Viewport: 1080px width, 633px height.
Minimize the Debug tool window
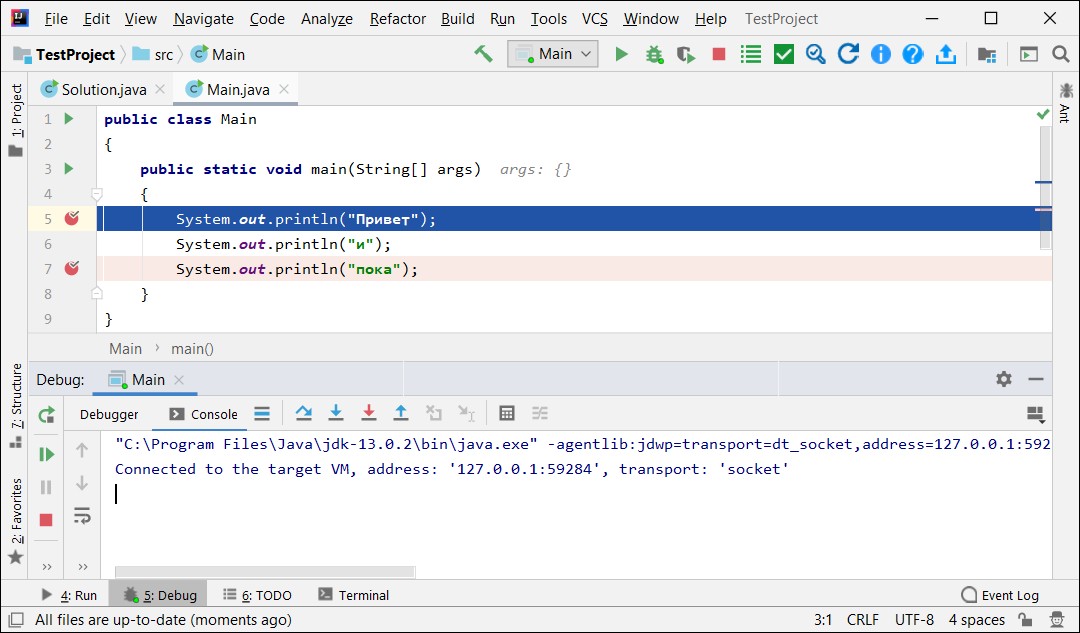tap(1035, 379)
